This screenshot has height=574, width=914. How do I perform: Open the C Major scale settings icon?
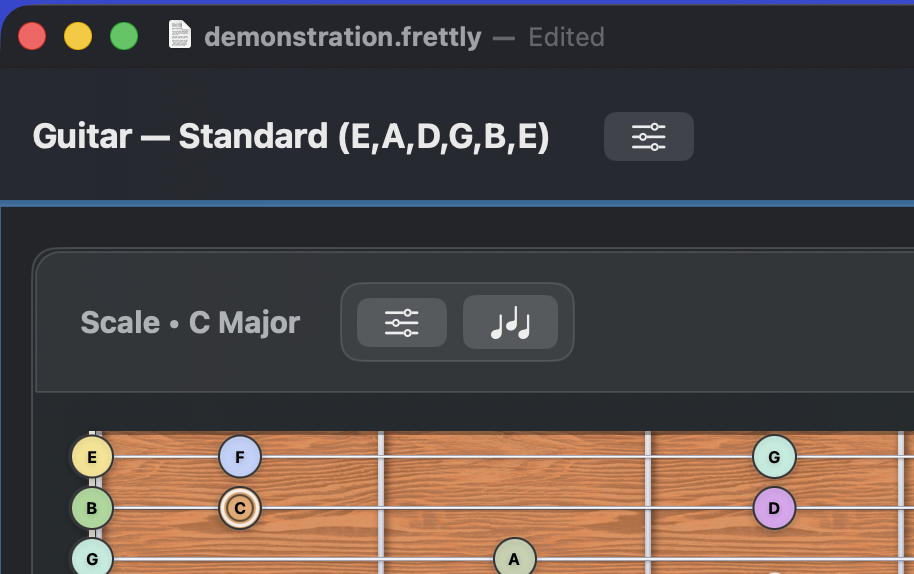402,322
